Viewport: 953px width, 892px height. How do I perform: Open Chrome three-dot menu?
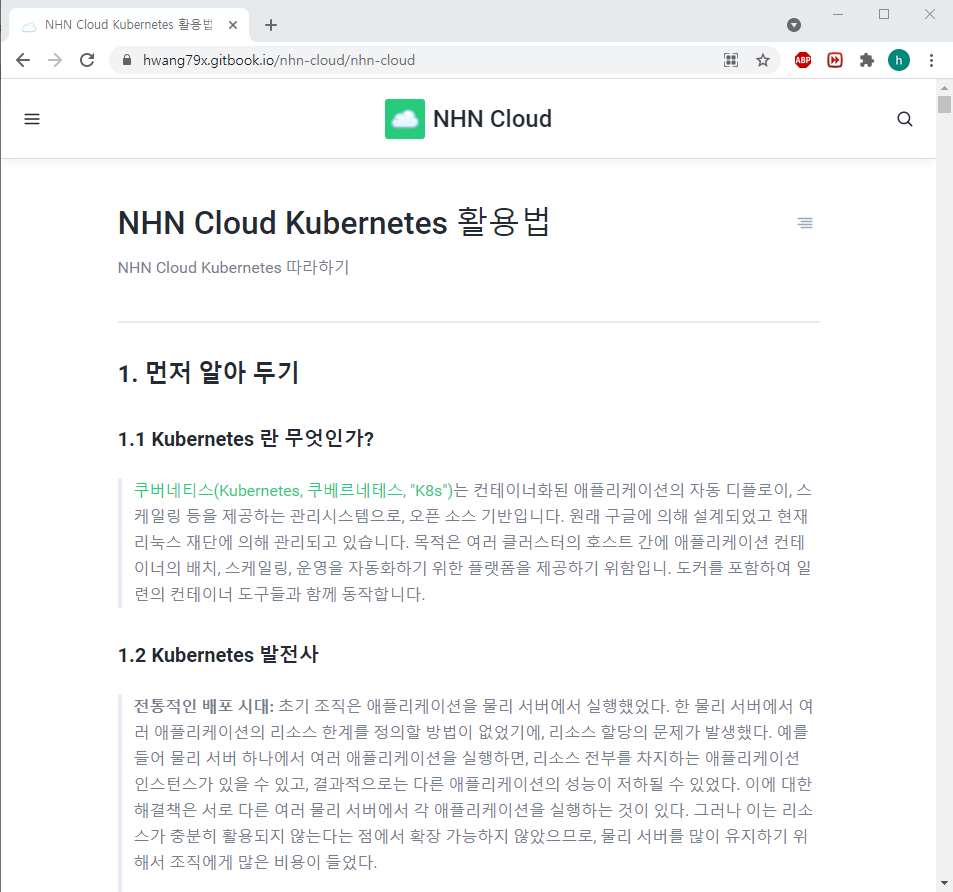tap(931, 60)
